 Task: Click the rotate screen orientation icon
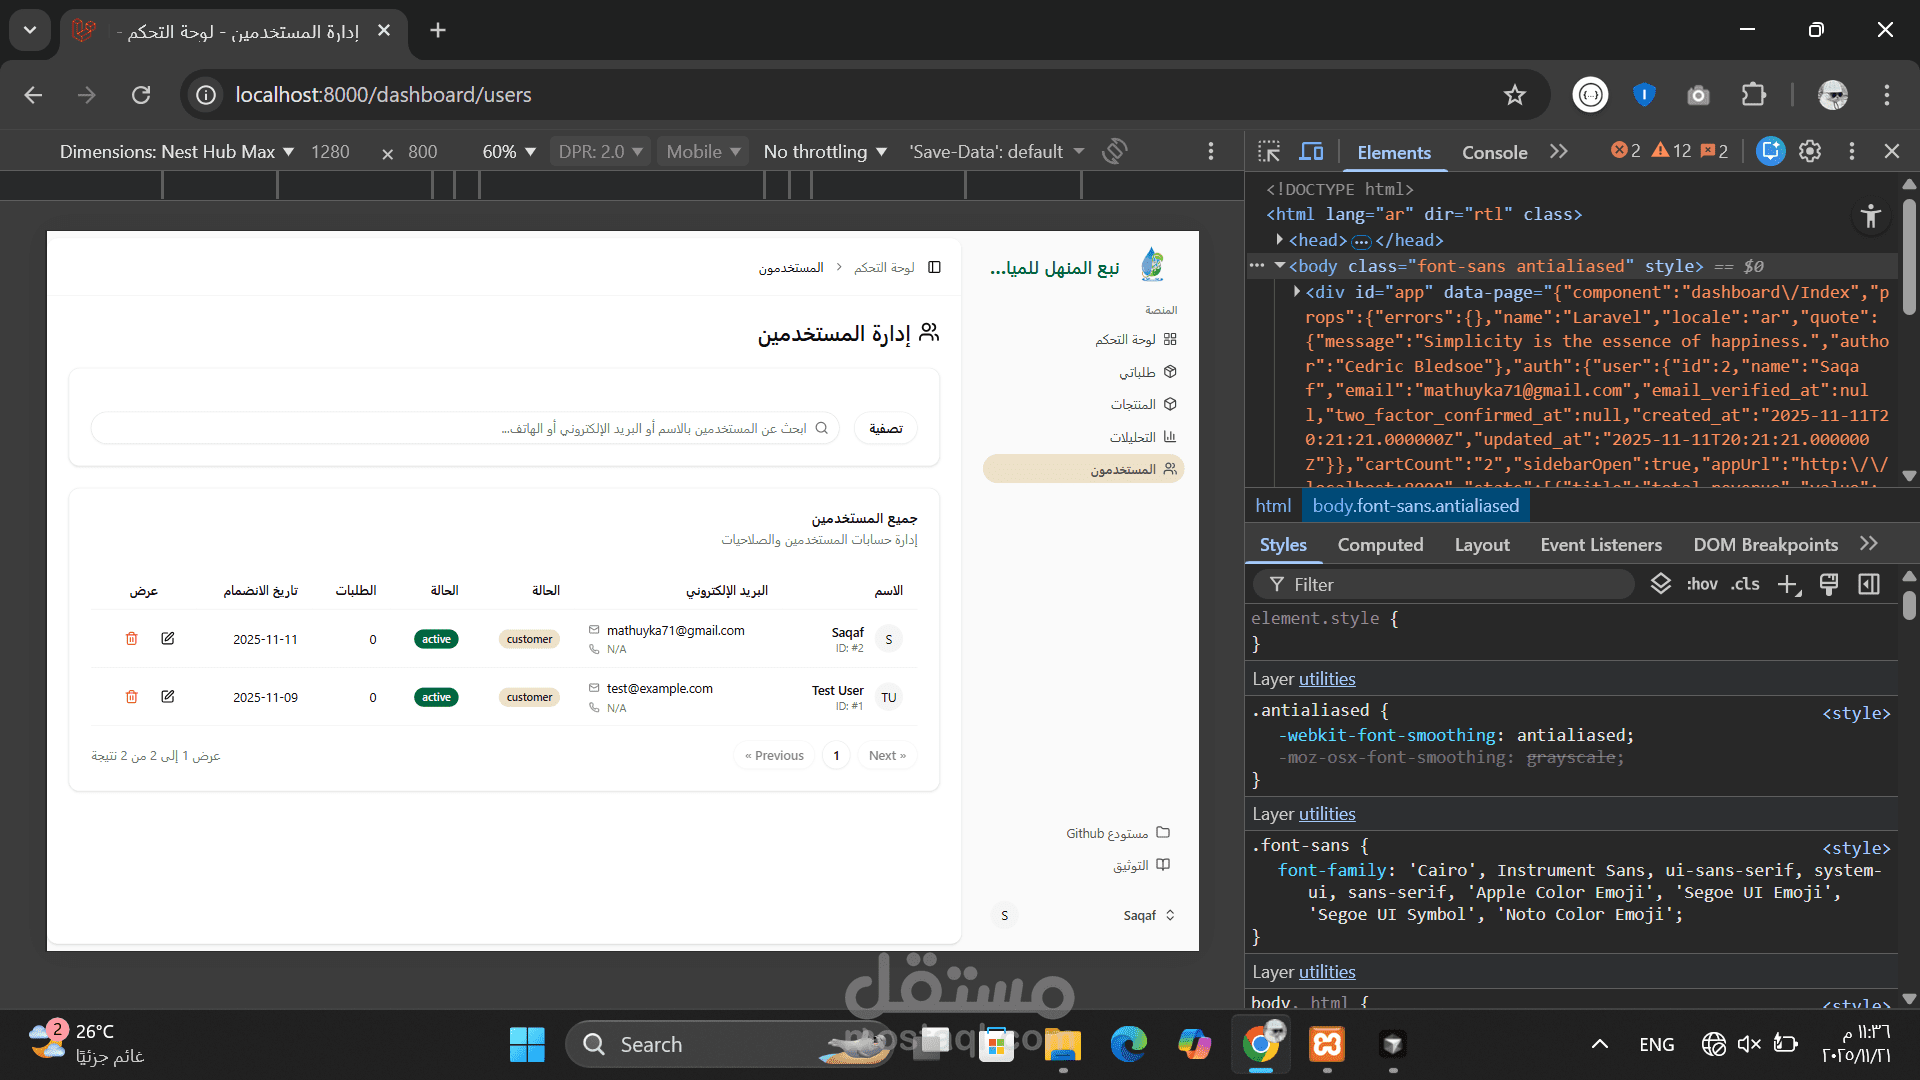(1115, 151)
